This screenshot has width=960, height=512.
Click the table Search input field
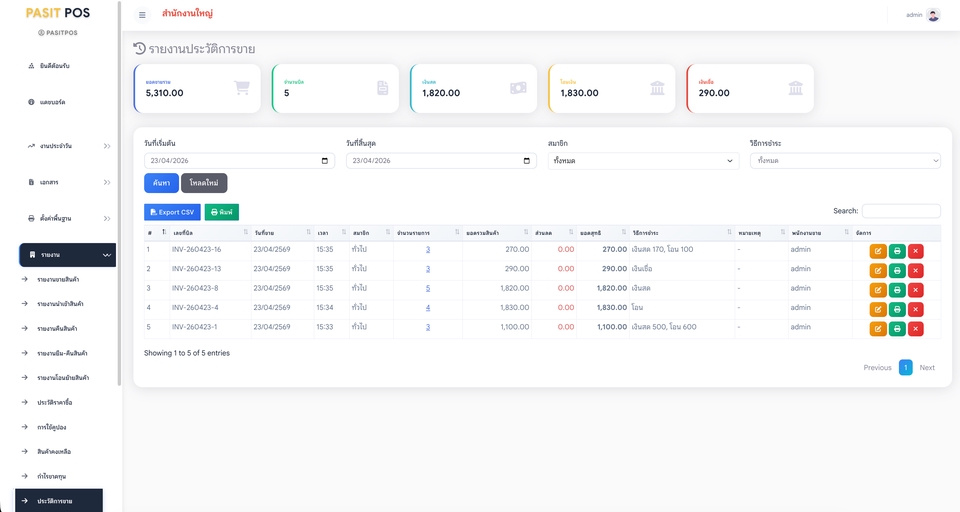pos(901,211)
